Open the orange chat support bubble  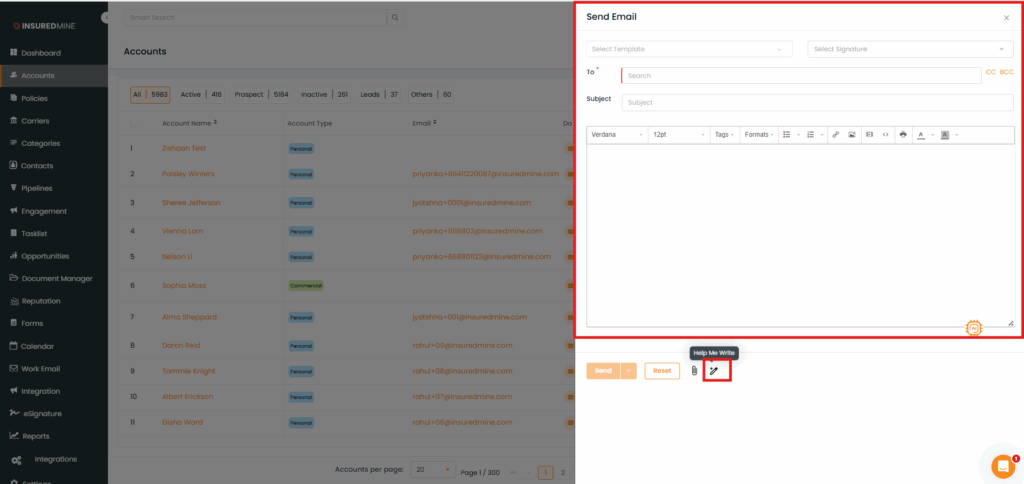click(1002, 466)
